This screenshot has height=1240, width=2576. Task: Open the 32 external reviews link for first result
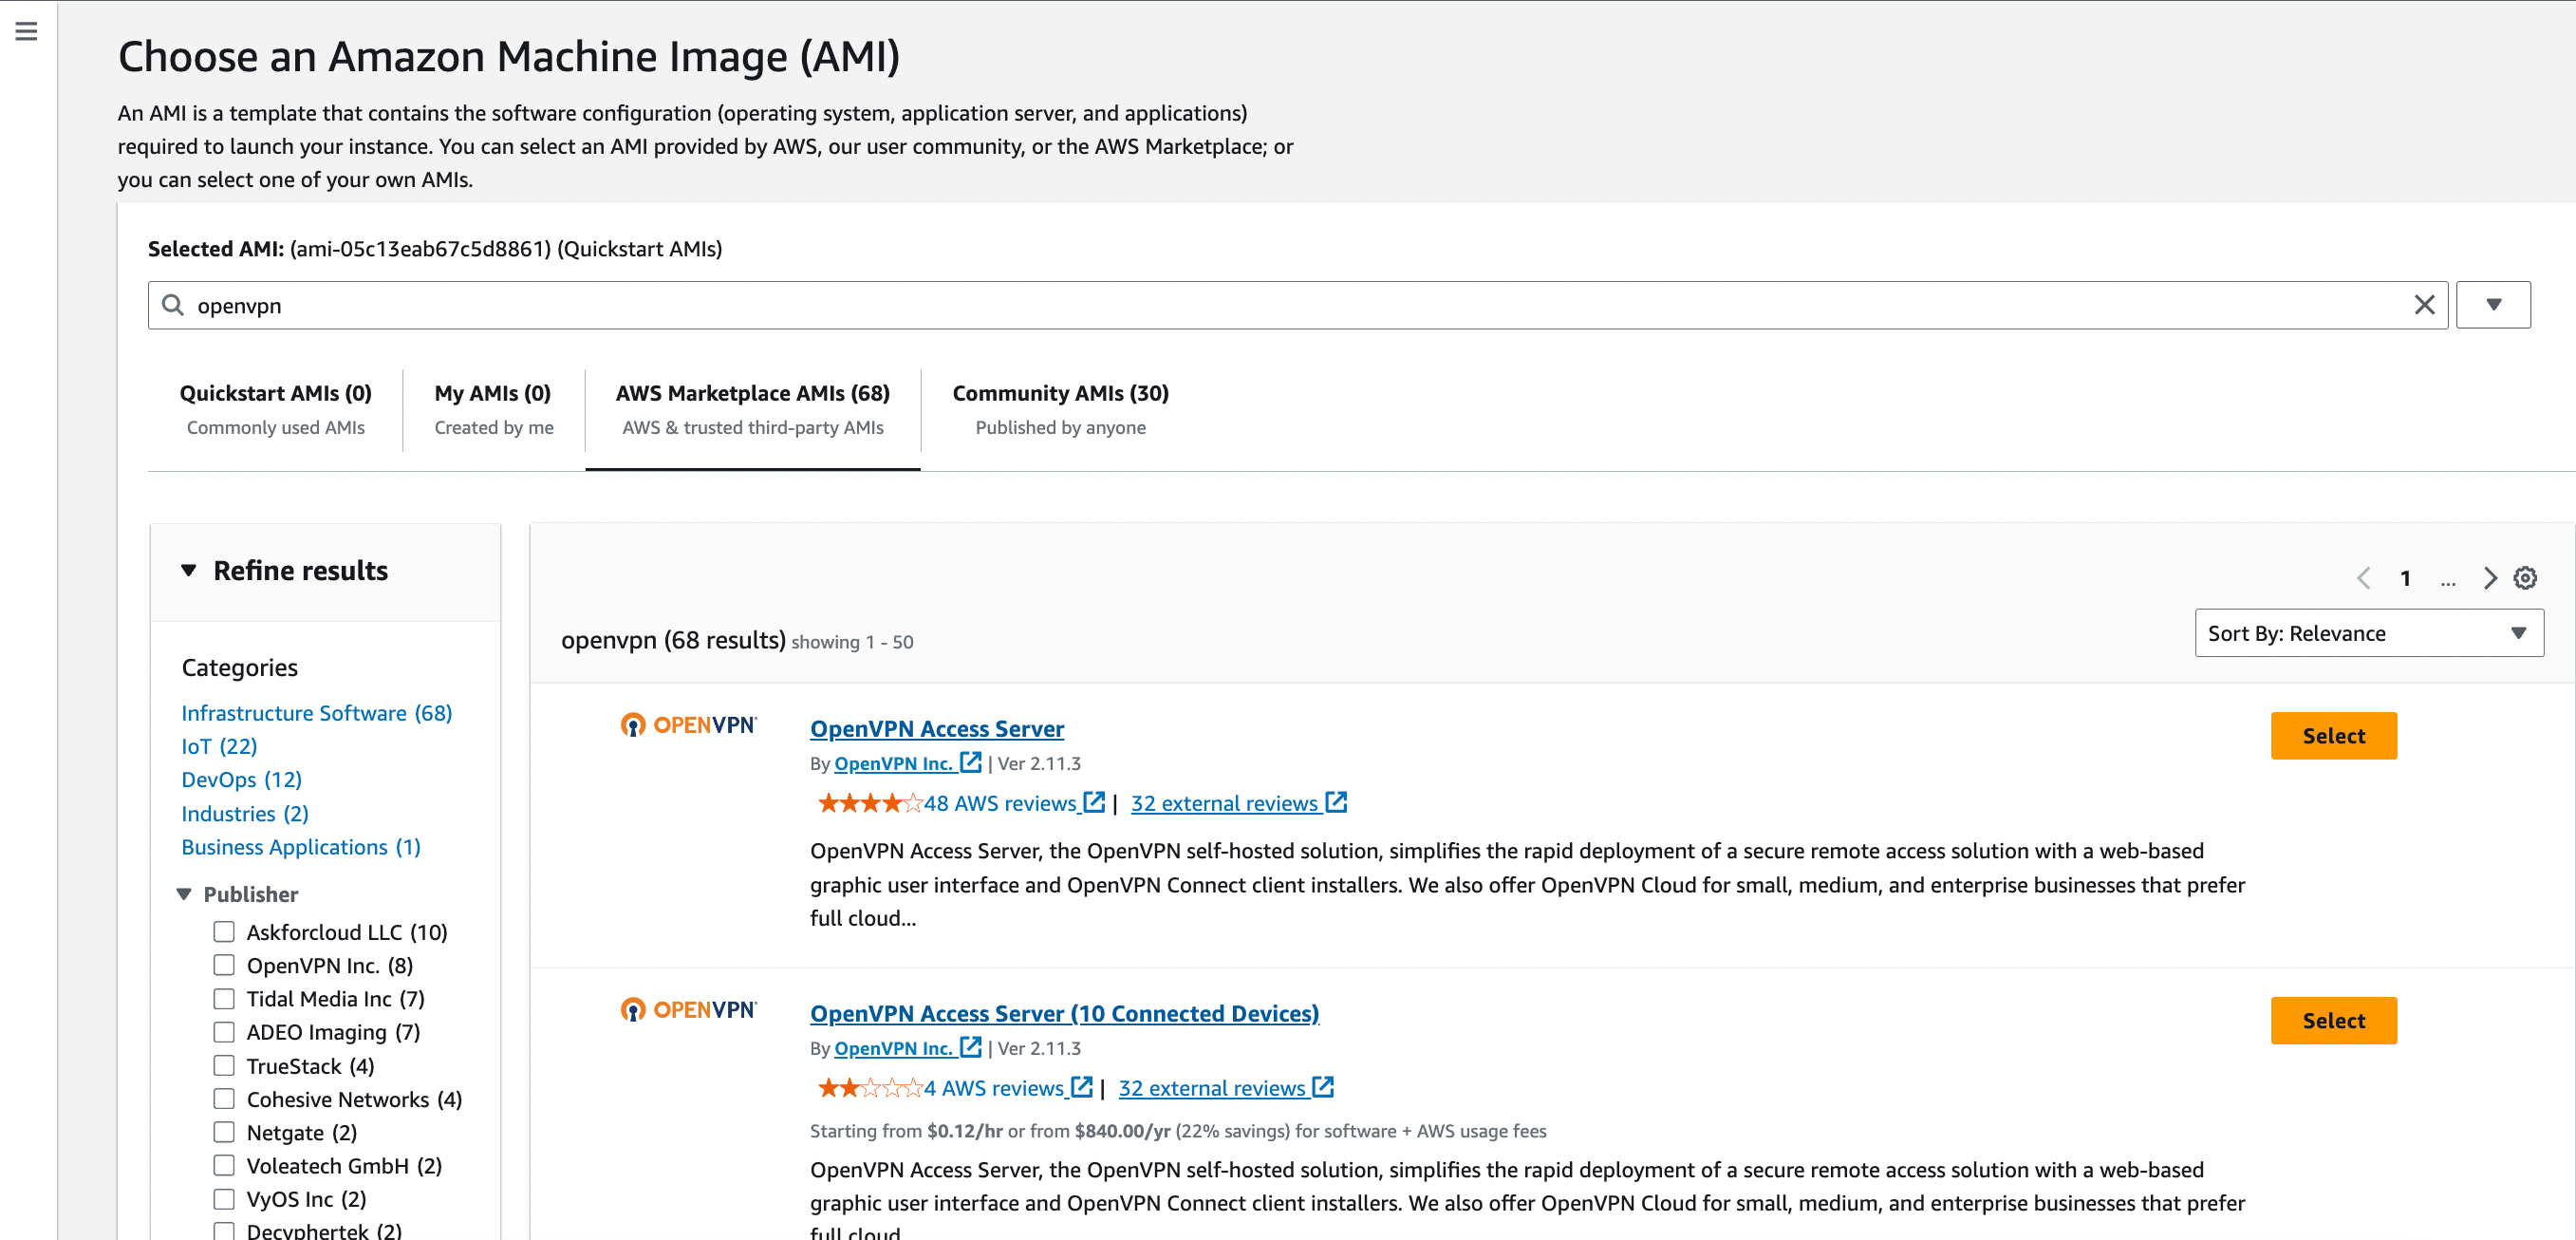[x=1224, y=804]
